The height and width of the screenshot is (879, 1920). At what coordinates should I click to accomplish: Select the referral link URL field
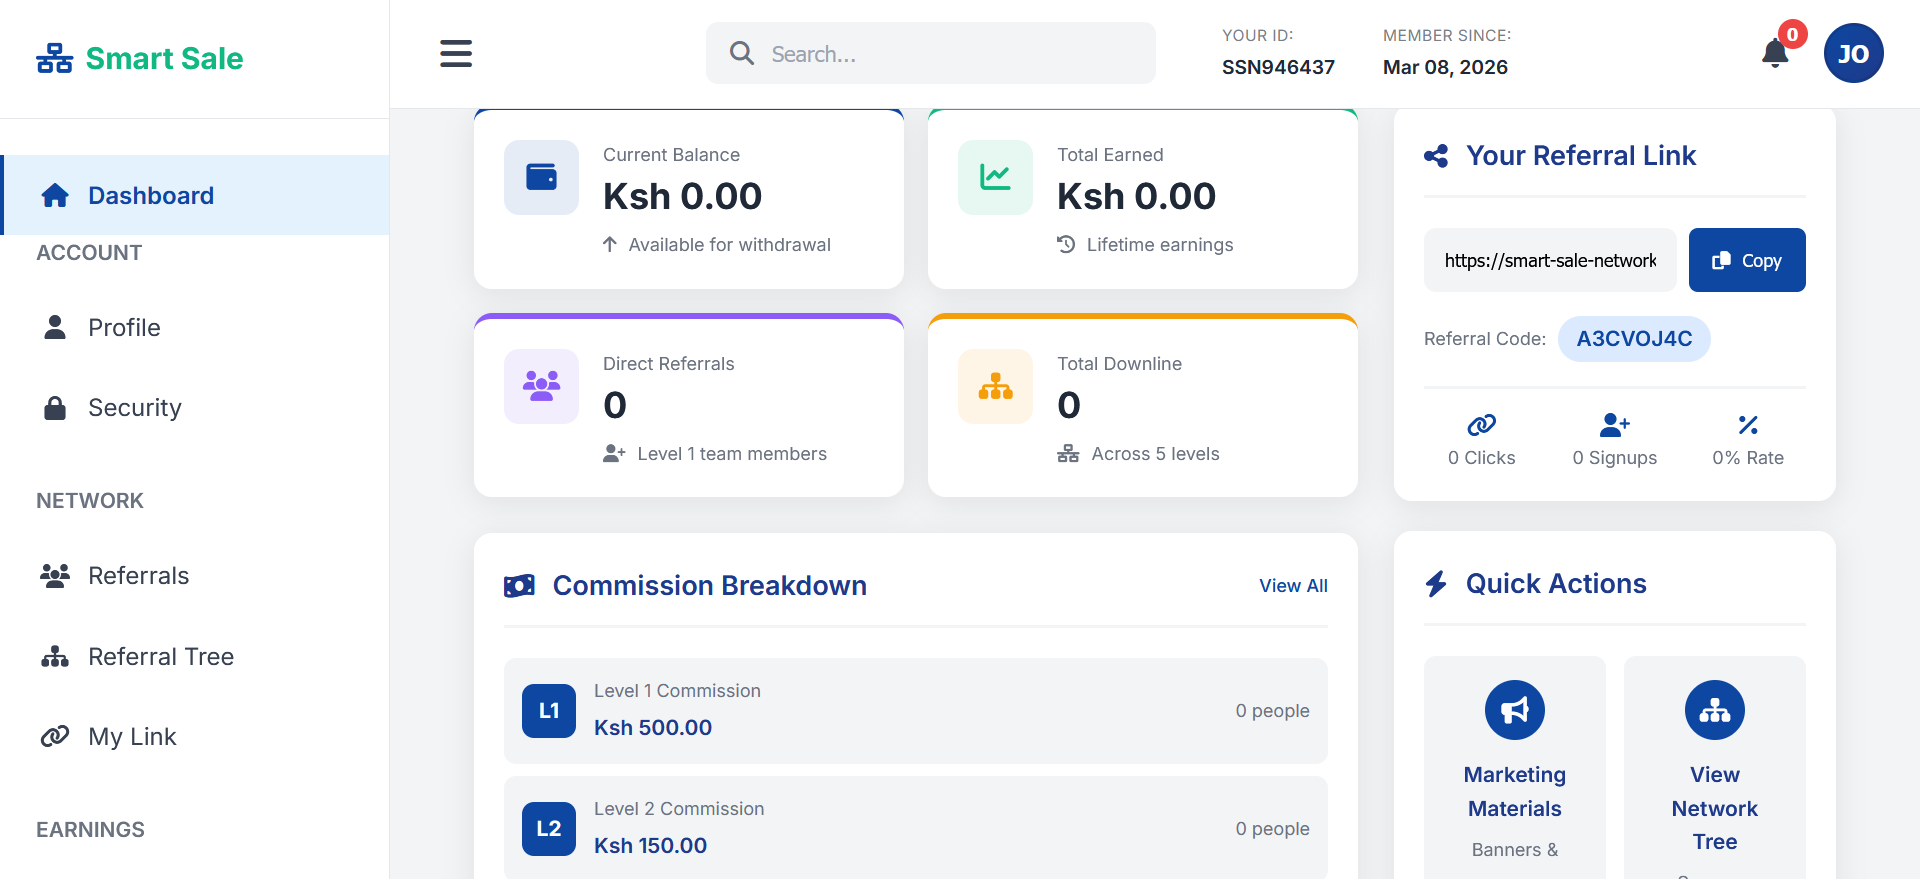pyautogui.click(x=1549, y=261)
